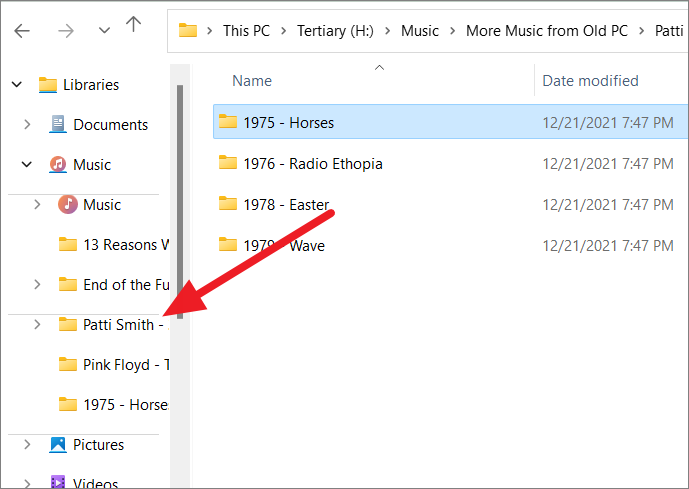Expand the Documents library node
Viewport: 689px width, 489px height.
tap(27, 124)
